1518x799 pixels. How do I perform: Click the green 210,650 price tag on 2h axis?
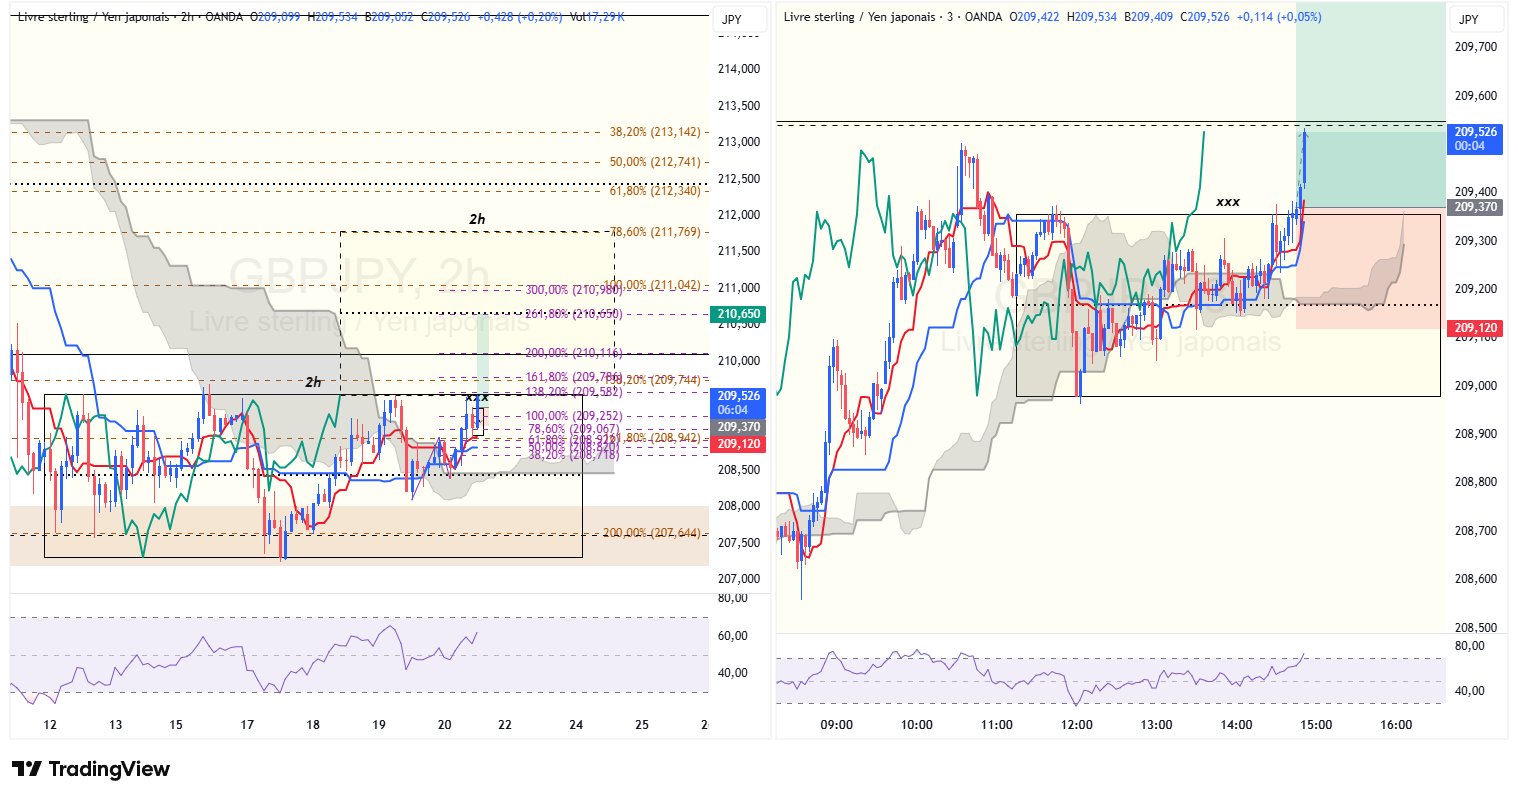pos(739,314)
